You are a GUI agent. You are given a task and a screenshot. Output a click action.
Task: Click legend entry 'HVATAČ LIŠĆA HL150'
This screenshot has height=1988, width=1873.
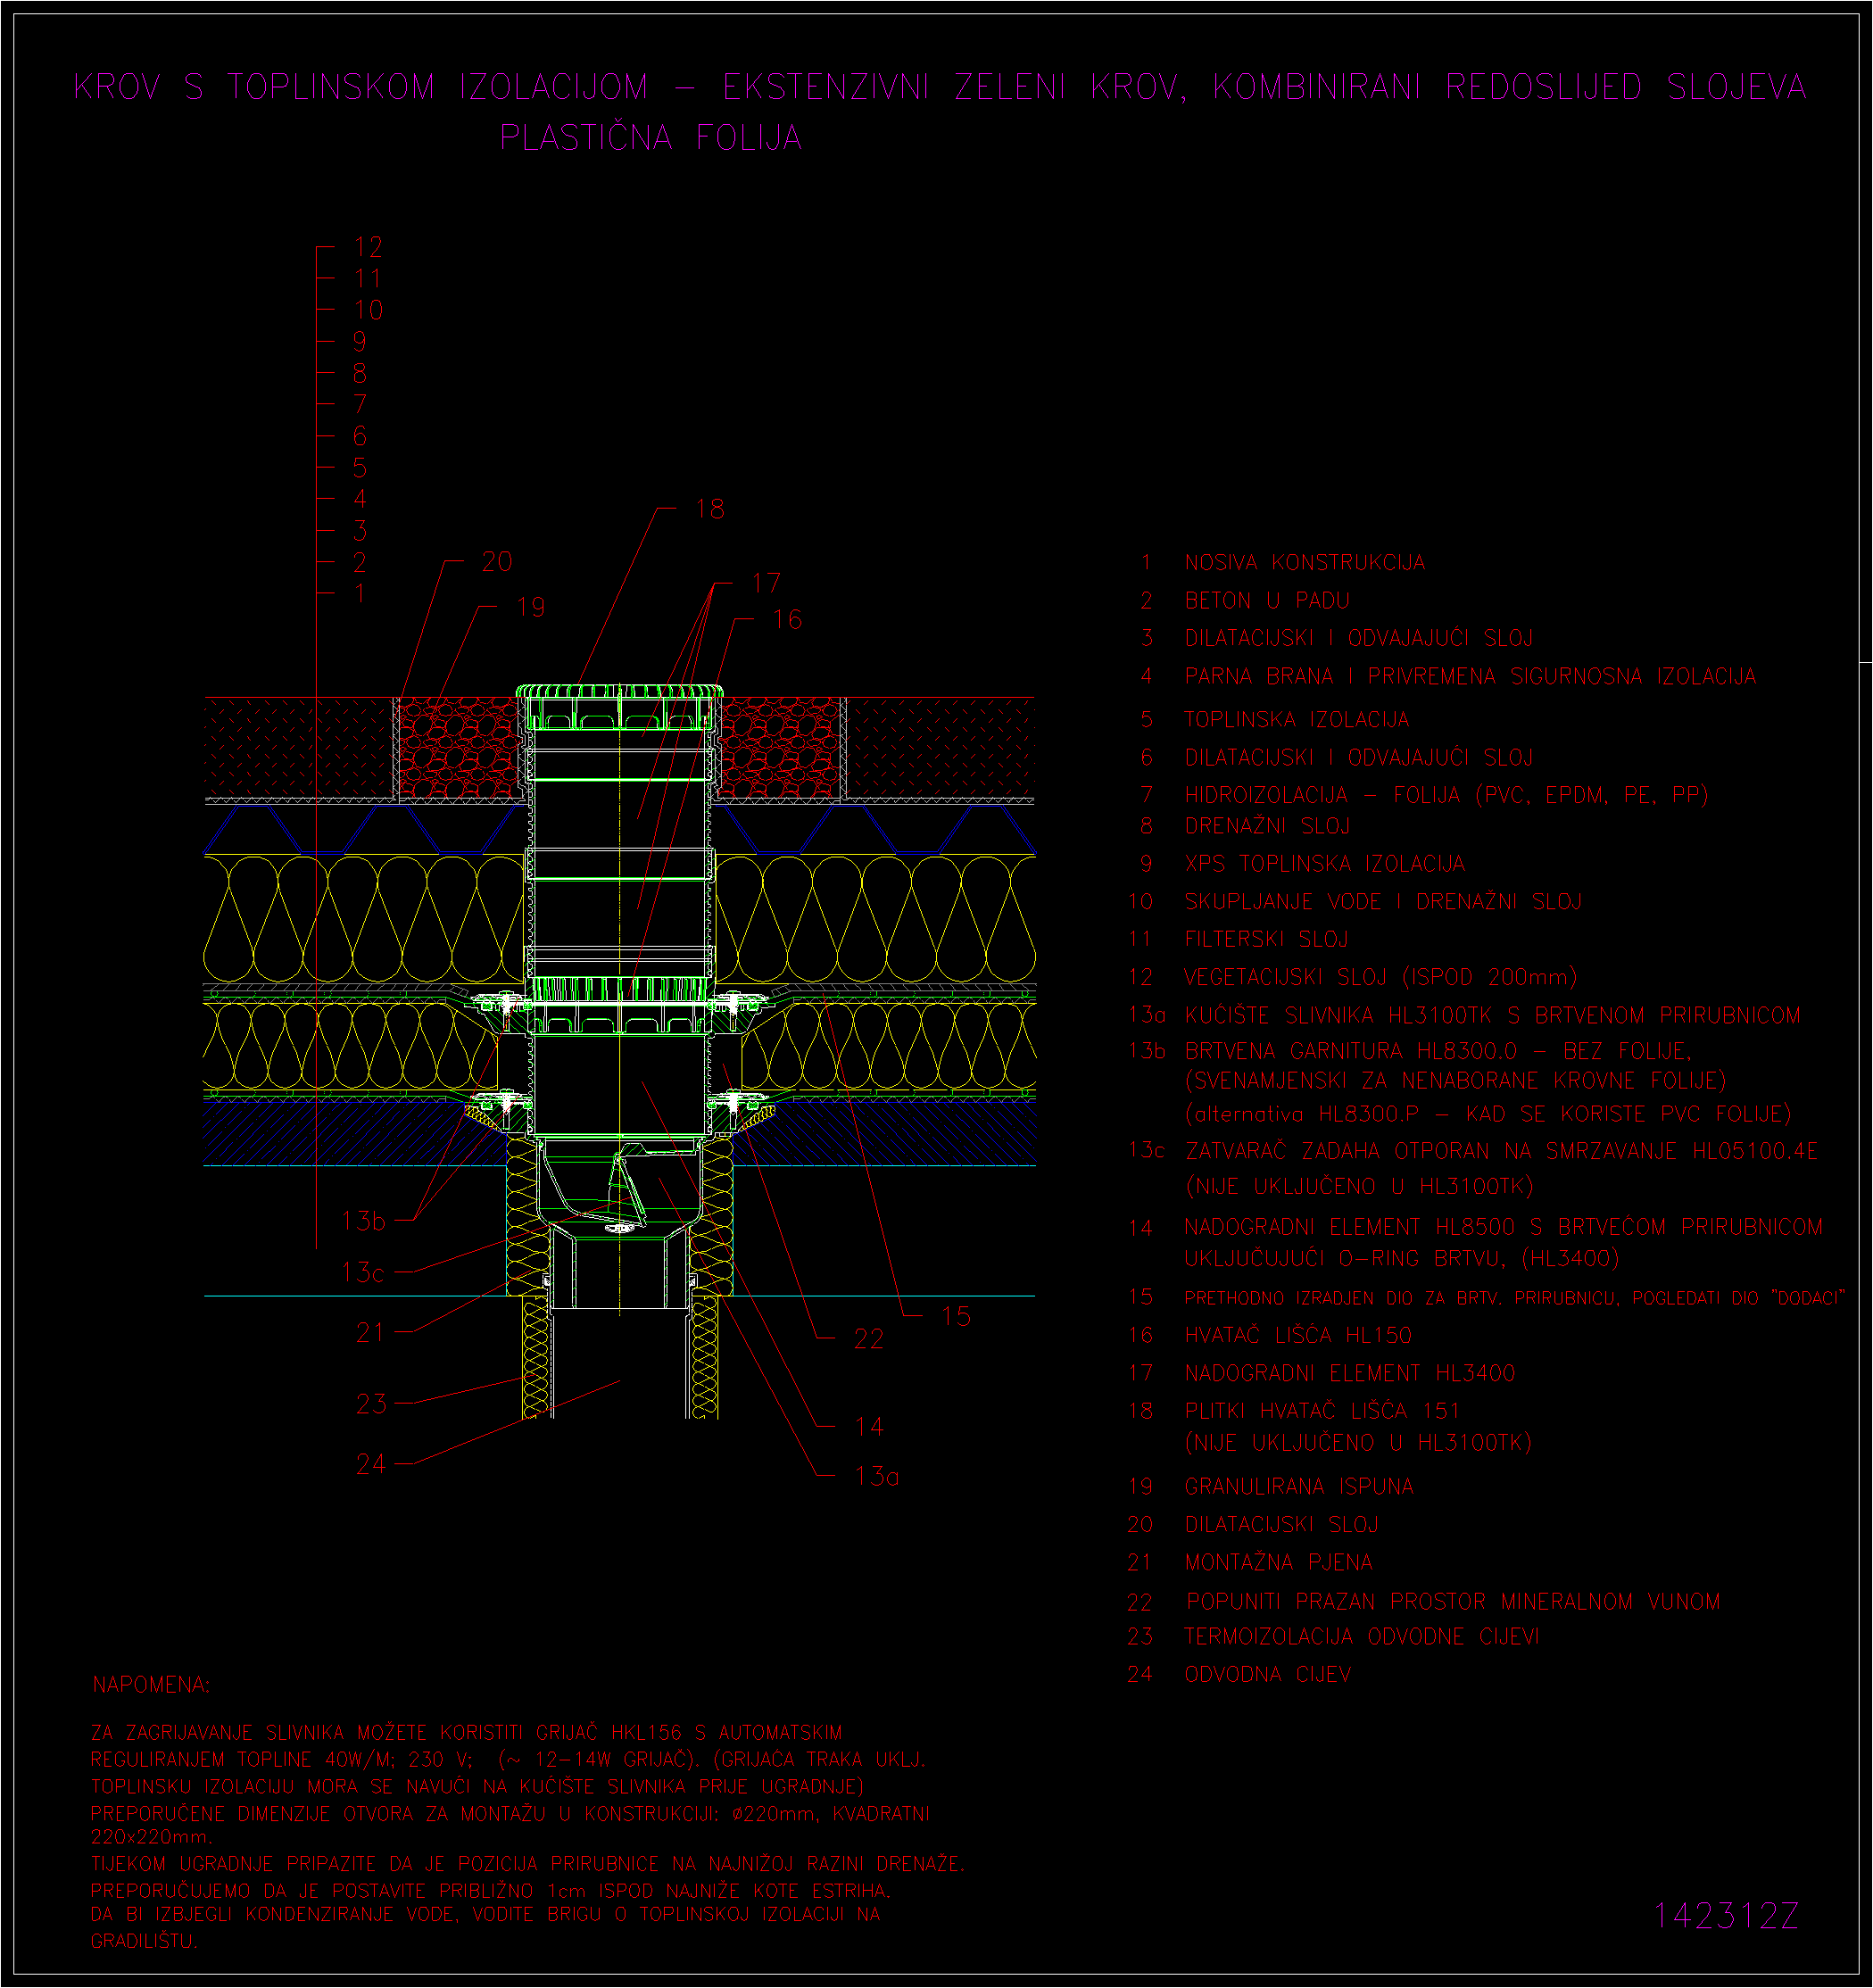click(x=1298, y=1336)
